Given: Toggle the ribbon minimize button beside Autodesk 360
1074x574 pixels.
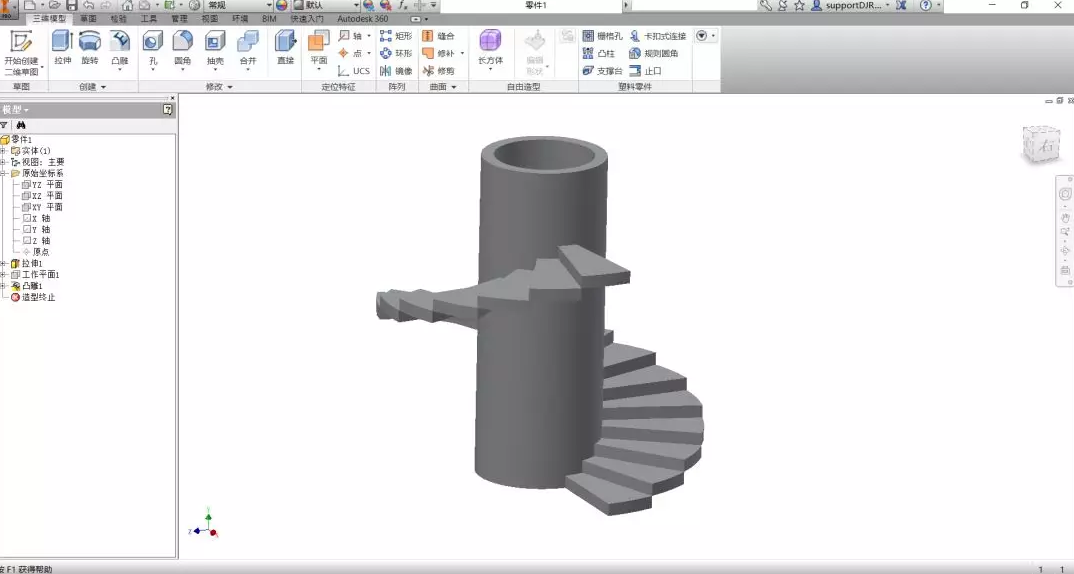Looking at the screenshot, I should pos(415,19).
